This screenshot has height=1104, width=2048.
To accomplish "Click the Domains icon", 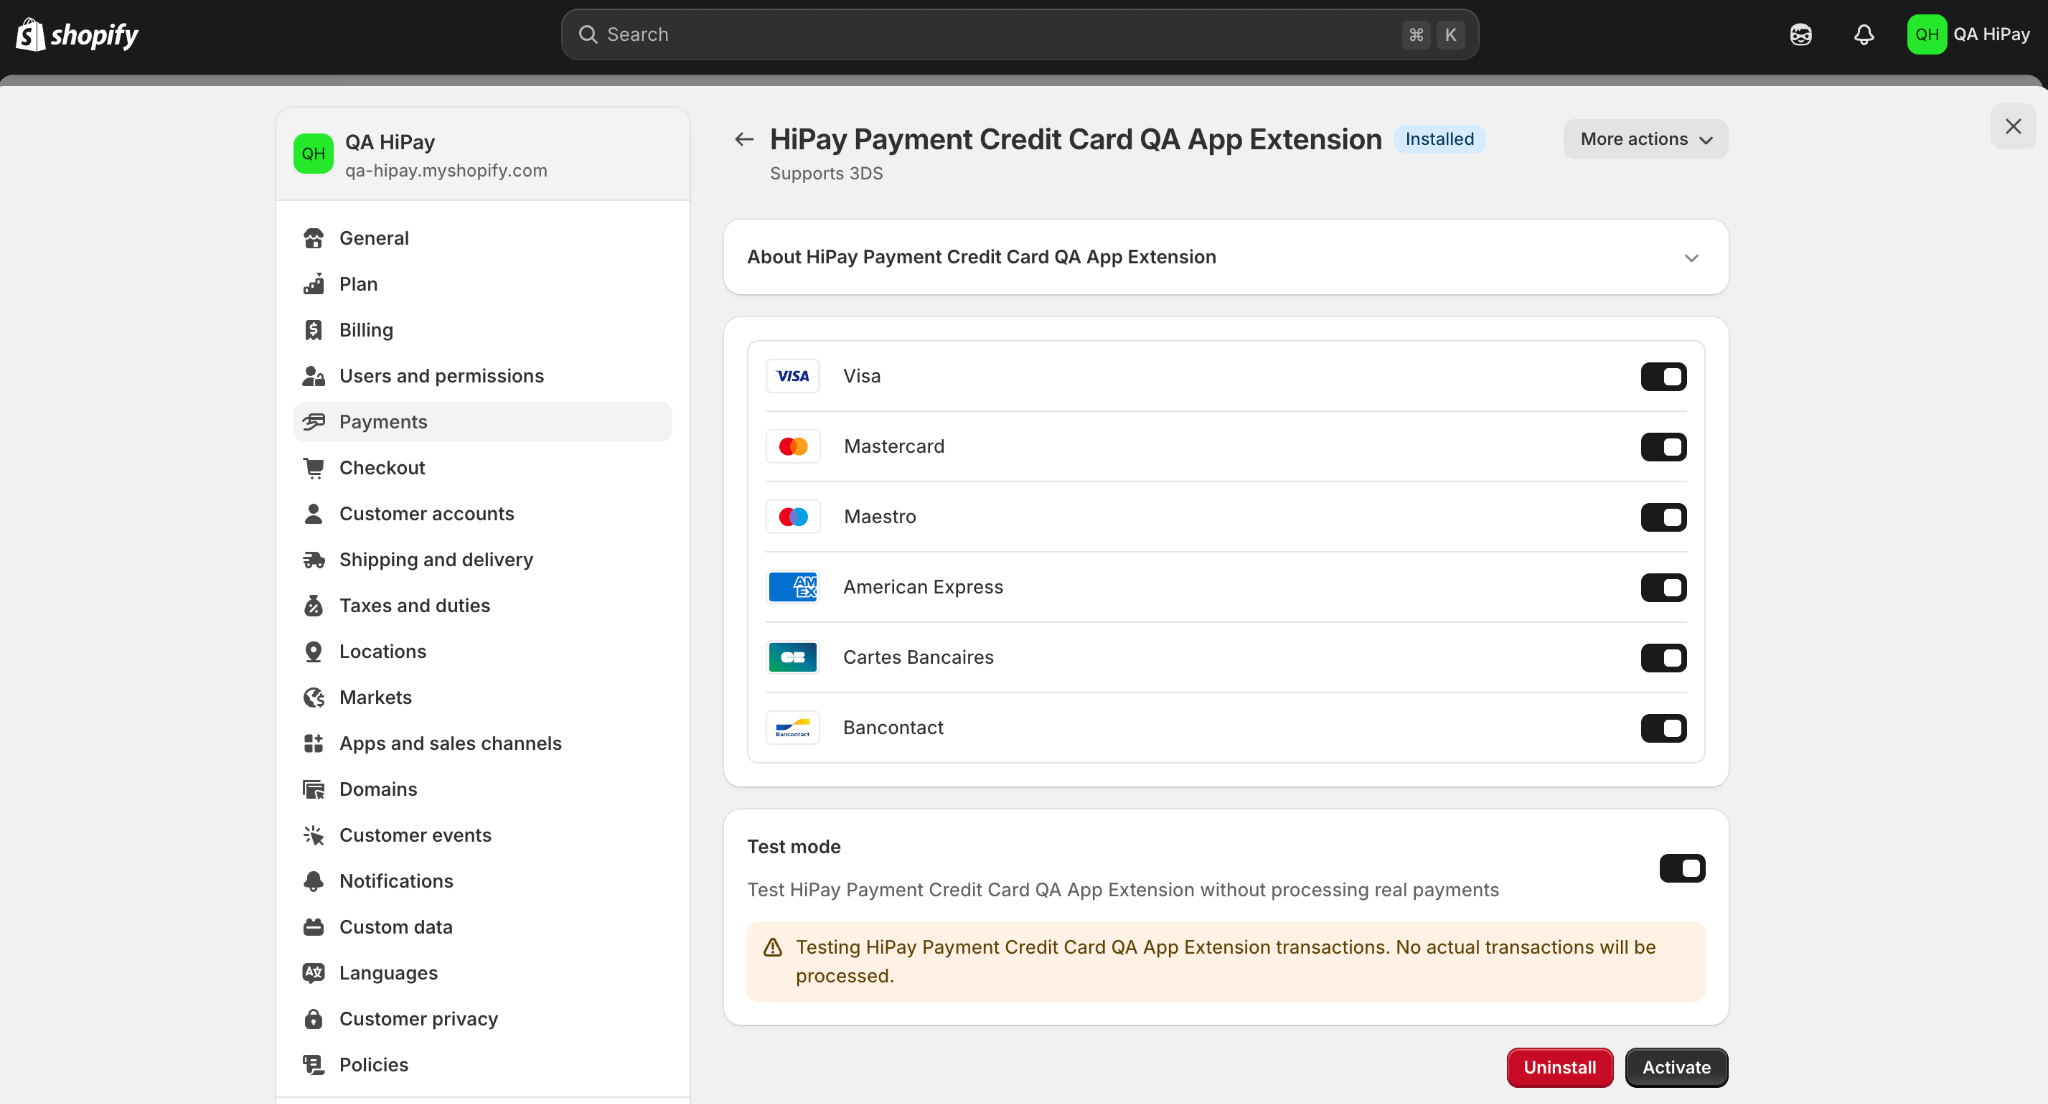I will [x=314, y=790].
